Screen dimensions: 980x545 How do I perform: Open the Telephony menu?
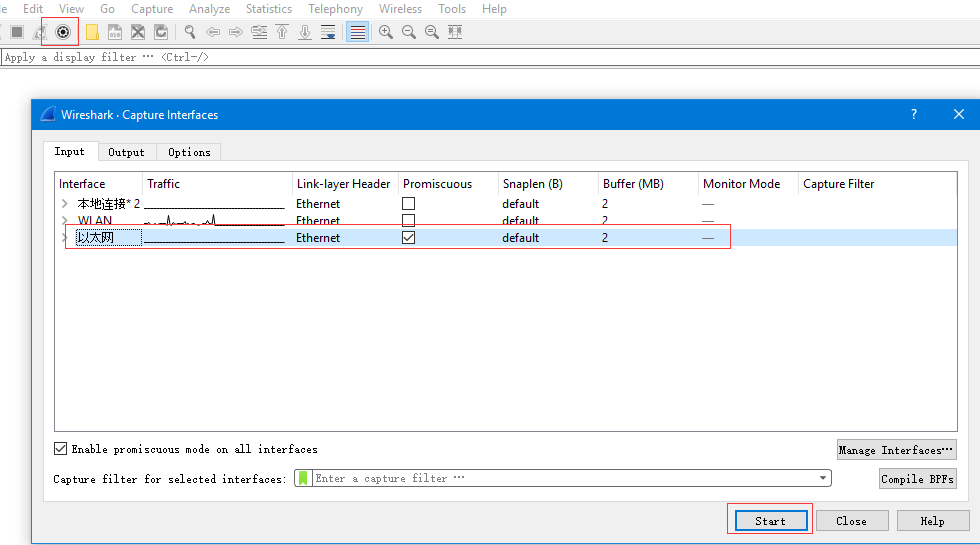coord(335,9)
